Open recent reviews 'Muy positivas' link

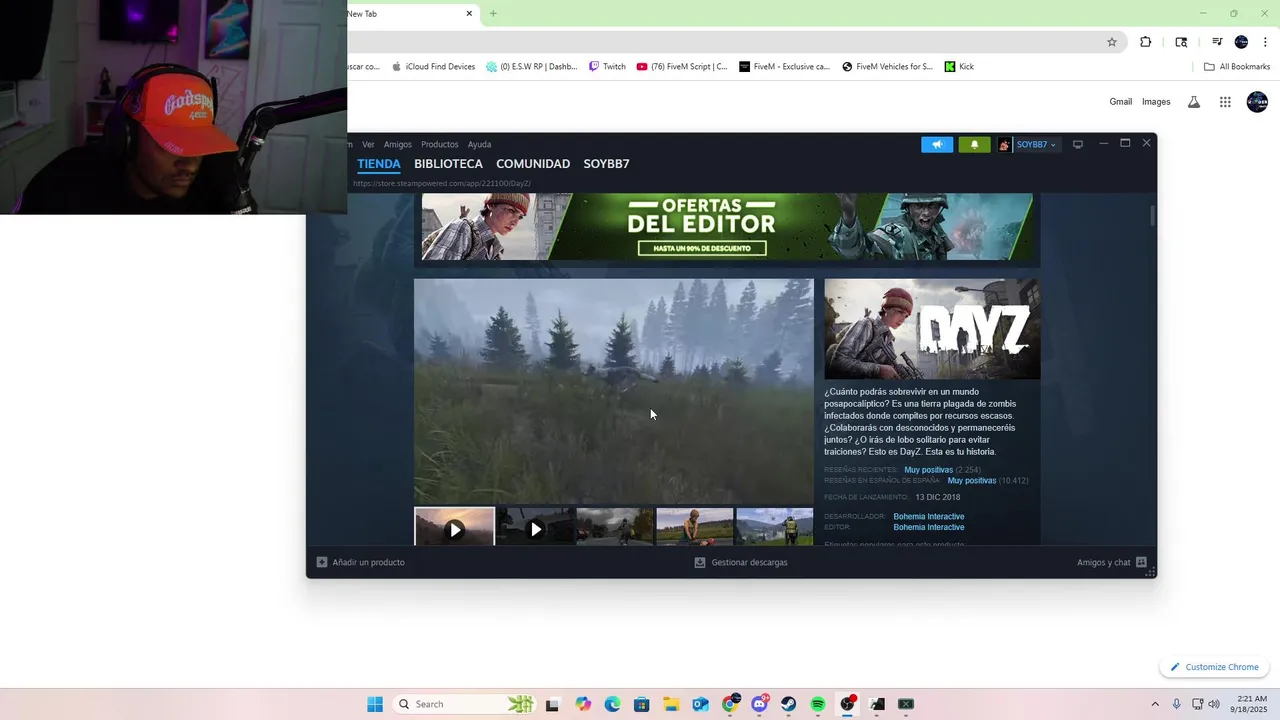click(928, 470)
